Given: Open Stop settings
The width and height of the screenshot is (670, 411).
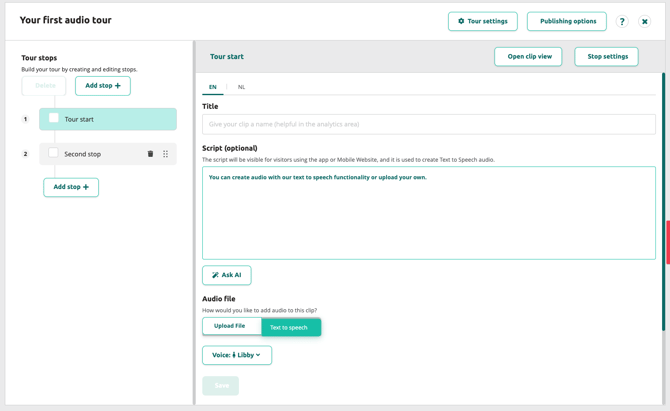Looking at the screenshot, I should coord(606,57).
